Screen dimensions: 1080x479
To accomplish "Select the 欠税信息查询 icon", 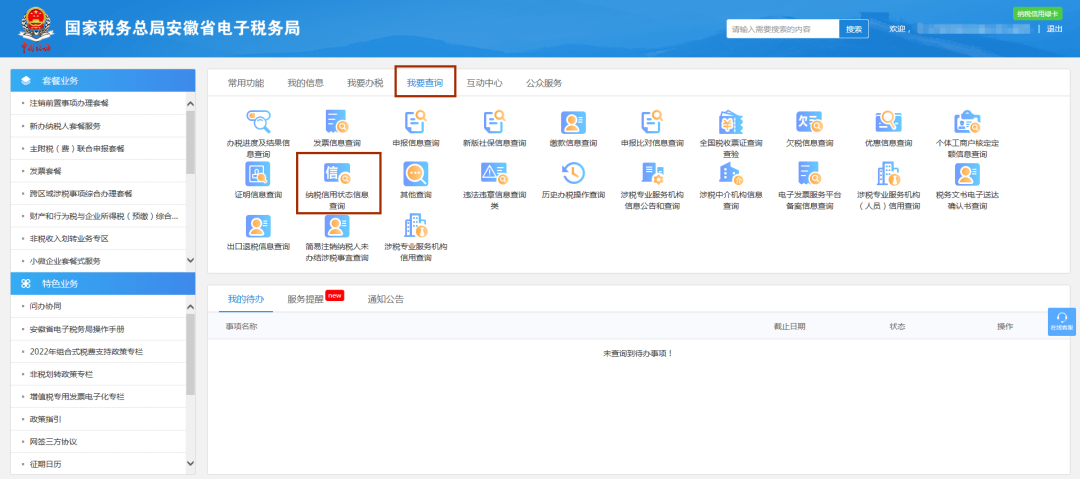I will pyautogui.click(x=809, y=122).
